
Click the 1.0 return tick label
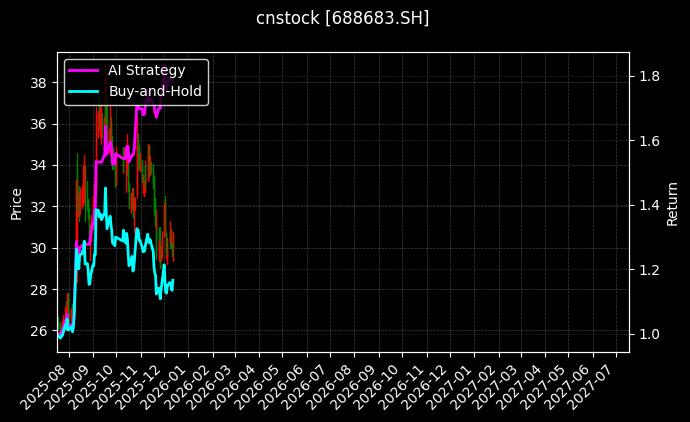tap(649, 334)
